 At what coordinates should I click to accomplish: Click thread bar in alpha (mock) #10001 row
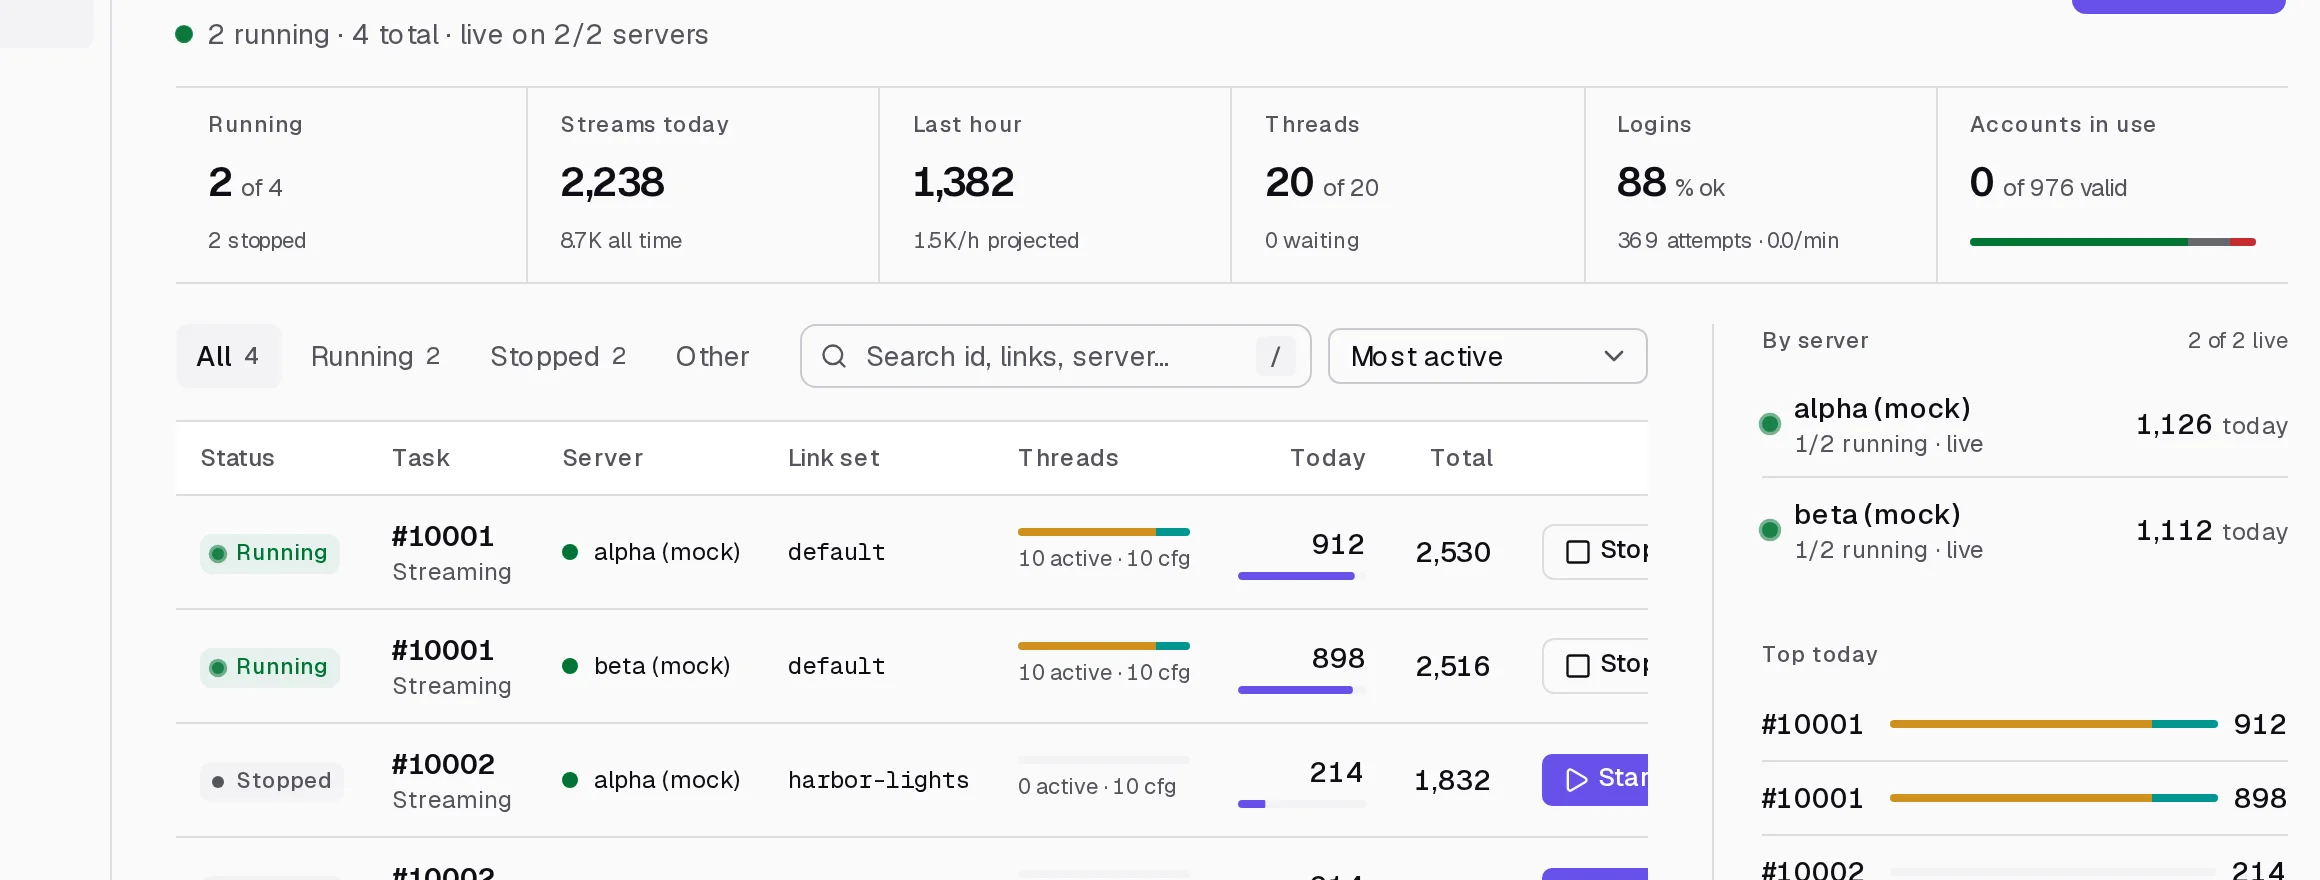click(x=1104, y=532)
